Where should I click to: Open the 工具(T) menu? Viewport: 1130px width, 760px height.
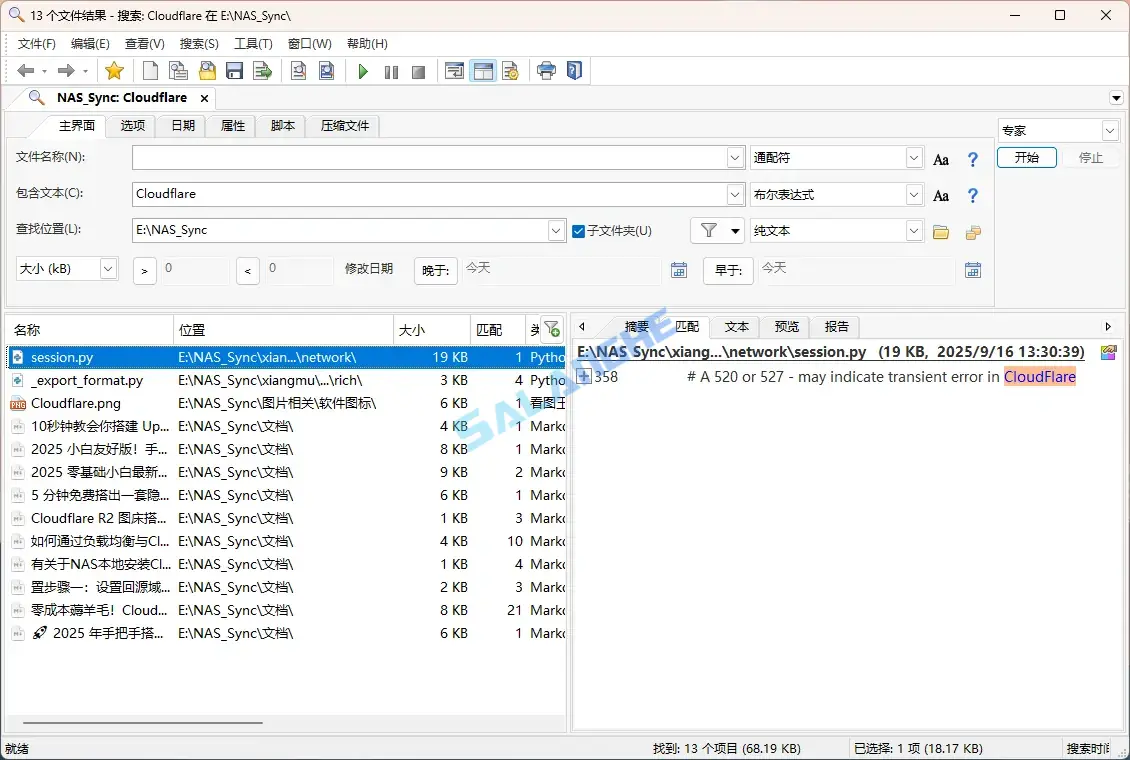[253, 43]
